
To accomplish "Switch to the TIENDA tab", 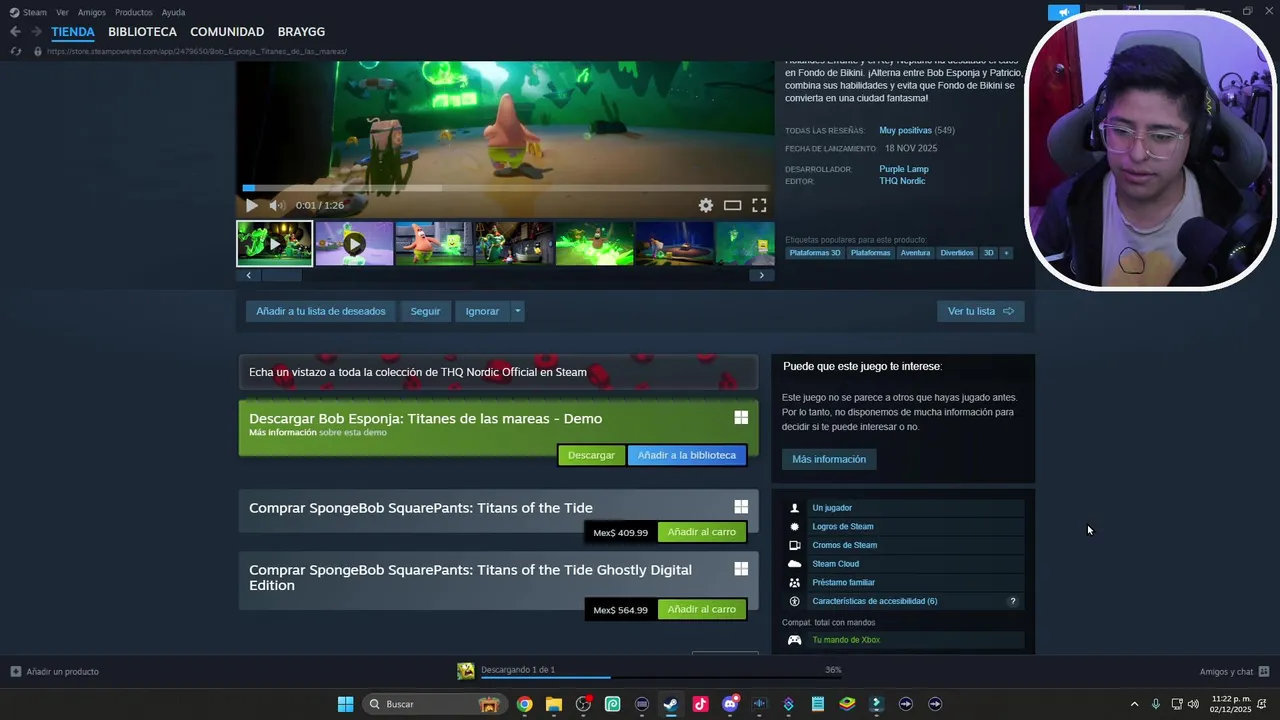I will pyautogui.click(x=73, y=32).
